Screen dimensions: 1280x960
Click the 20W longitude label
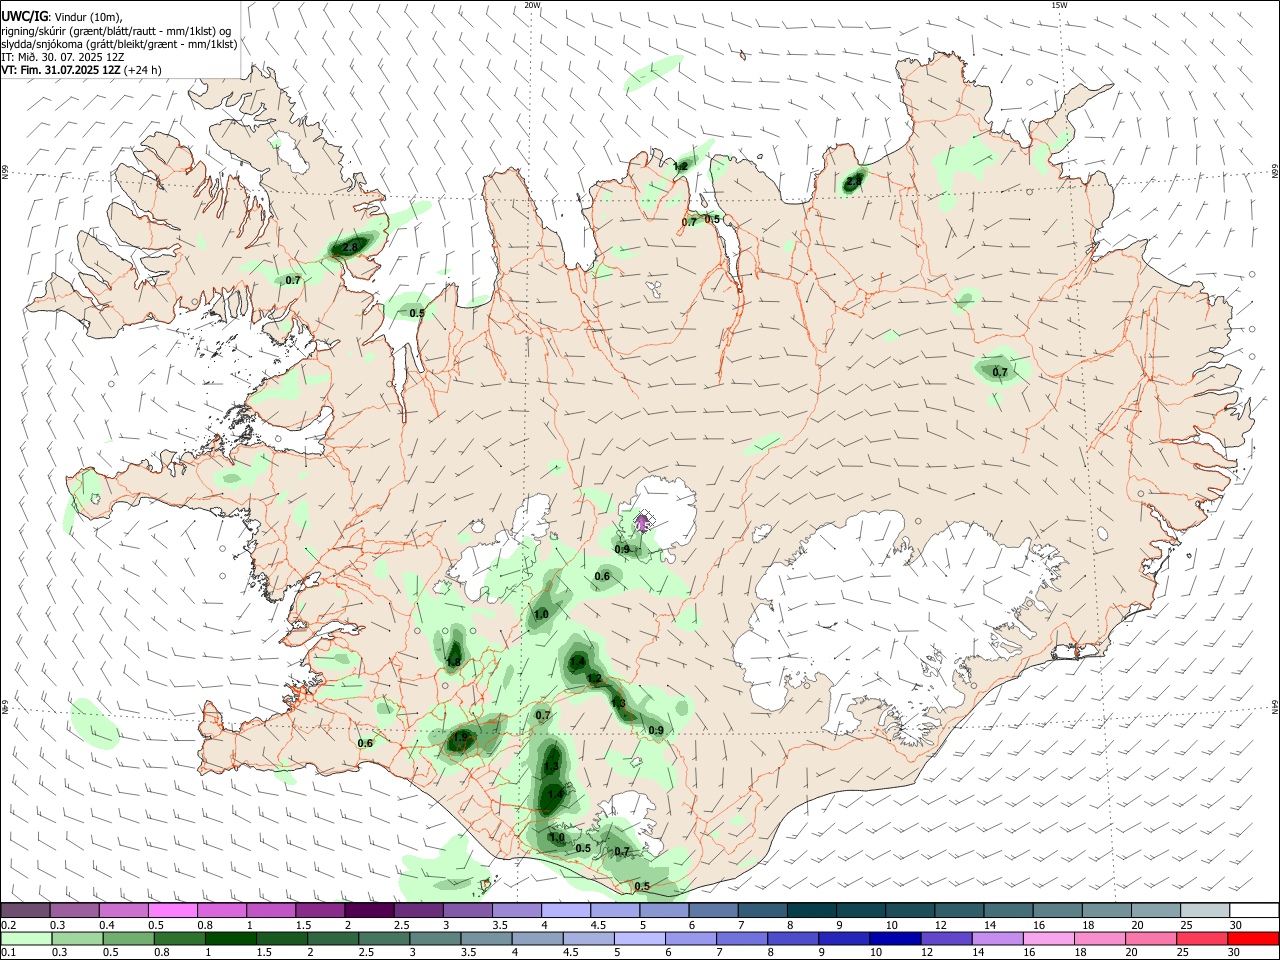[532, 5]
